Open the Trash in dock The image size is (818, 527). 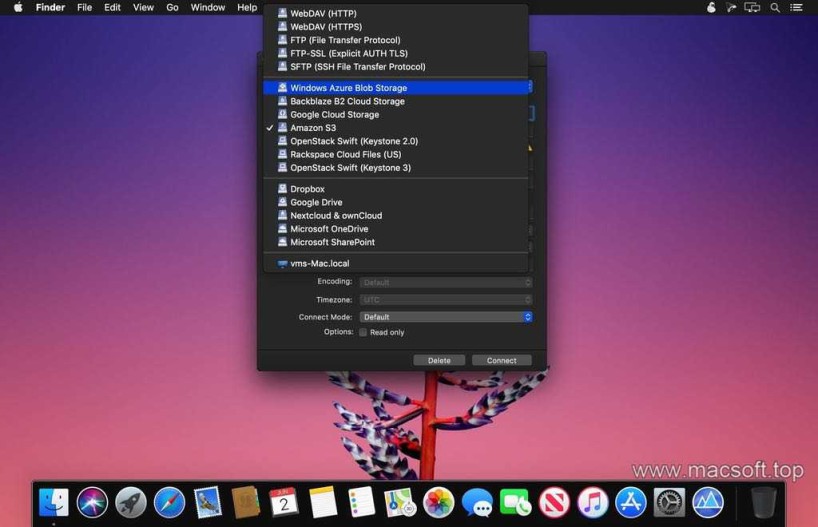[x=763, y=501]
